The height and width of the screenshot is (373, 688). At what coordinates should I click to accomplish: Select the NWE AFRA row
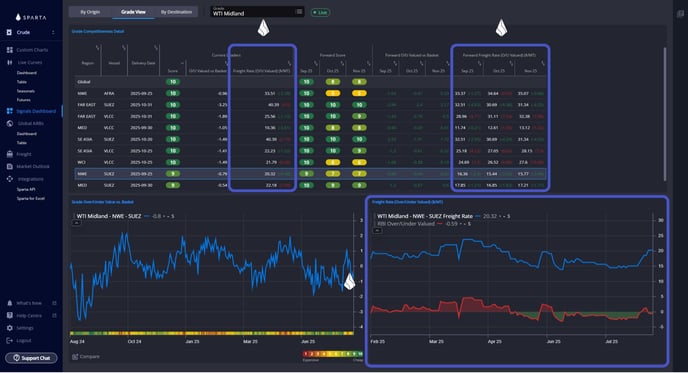click(x=310, y=93)
